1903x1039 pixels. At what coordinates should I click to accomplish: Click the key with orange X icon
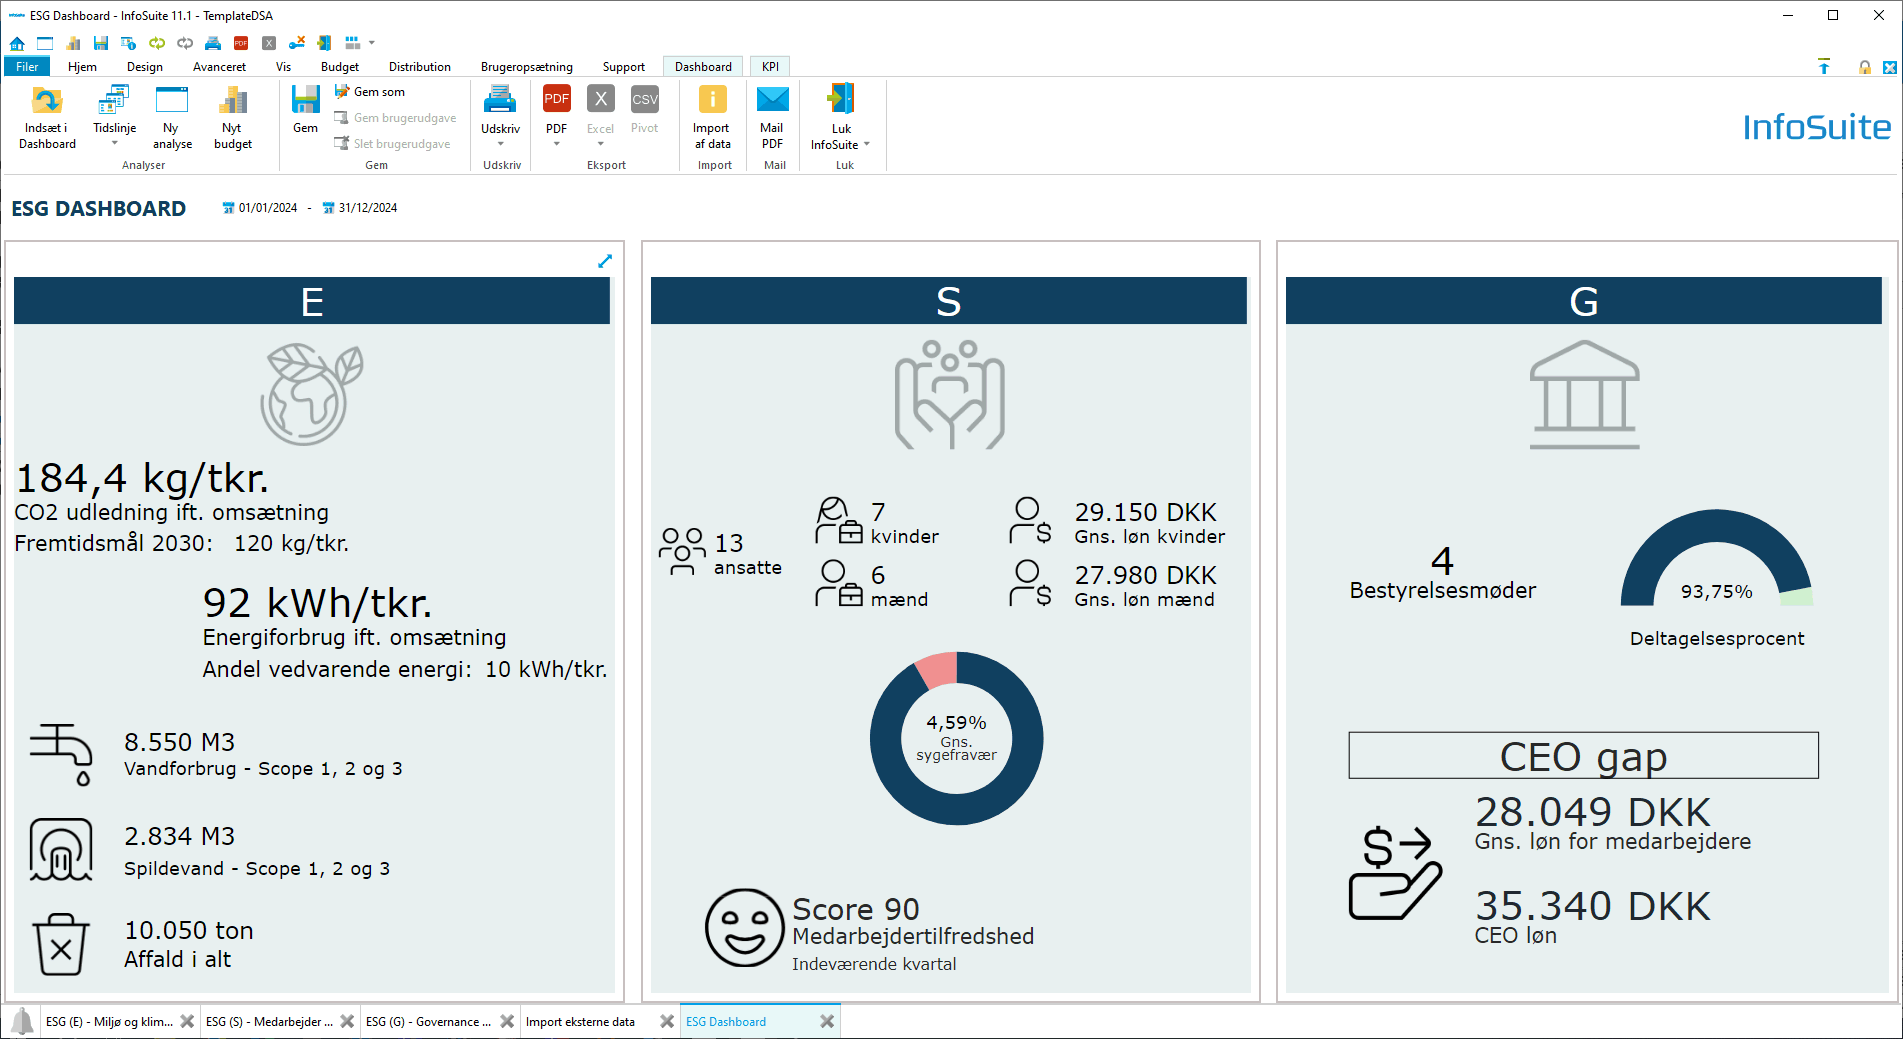(297, 43)
